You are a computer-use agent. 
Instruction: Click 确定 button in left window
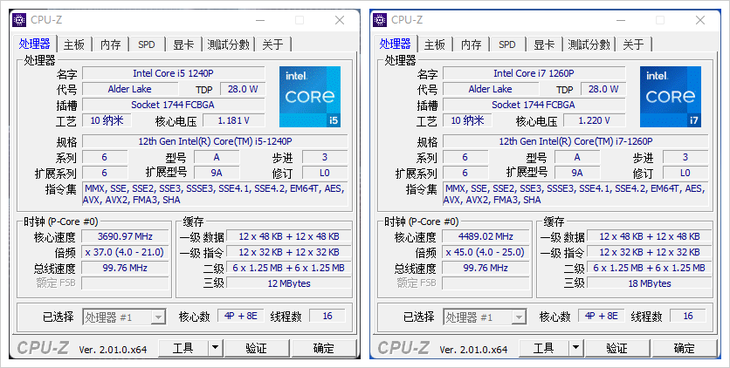[324, 348]
